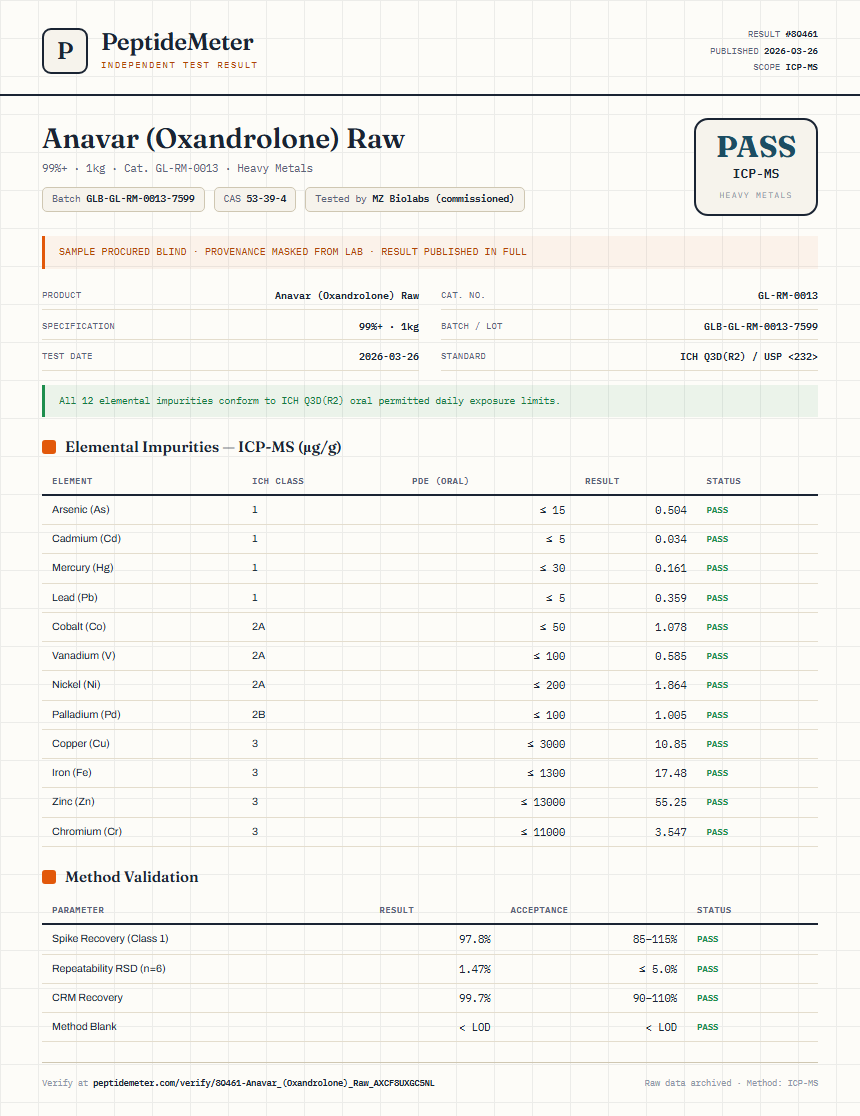The image size is (860, 1116).
Task: Click the Cadmium result 0.034
Action: pyautogui.click(x=671, y=539)
